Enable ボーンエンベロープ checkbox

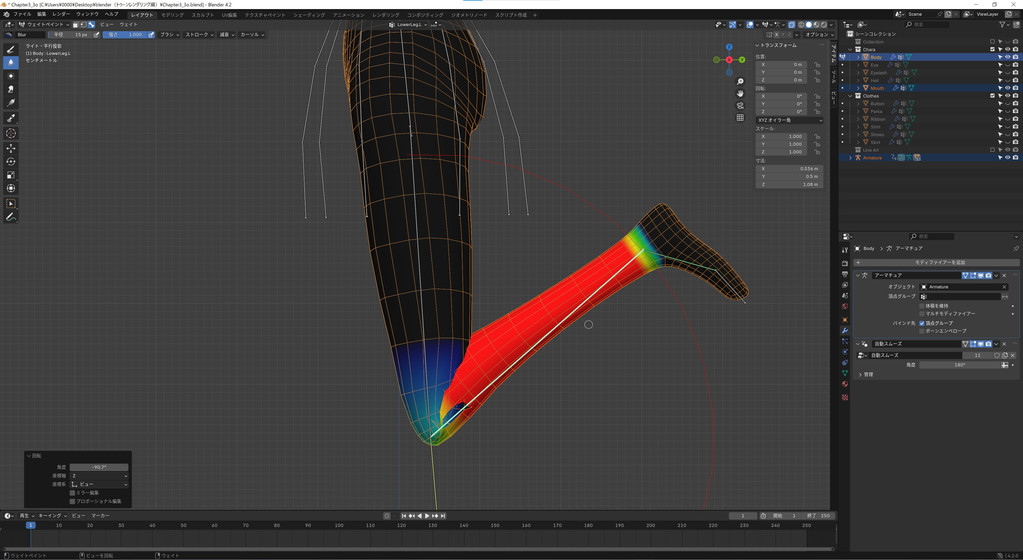pyautogui.click(x=922, y=331)
